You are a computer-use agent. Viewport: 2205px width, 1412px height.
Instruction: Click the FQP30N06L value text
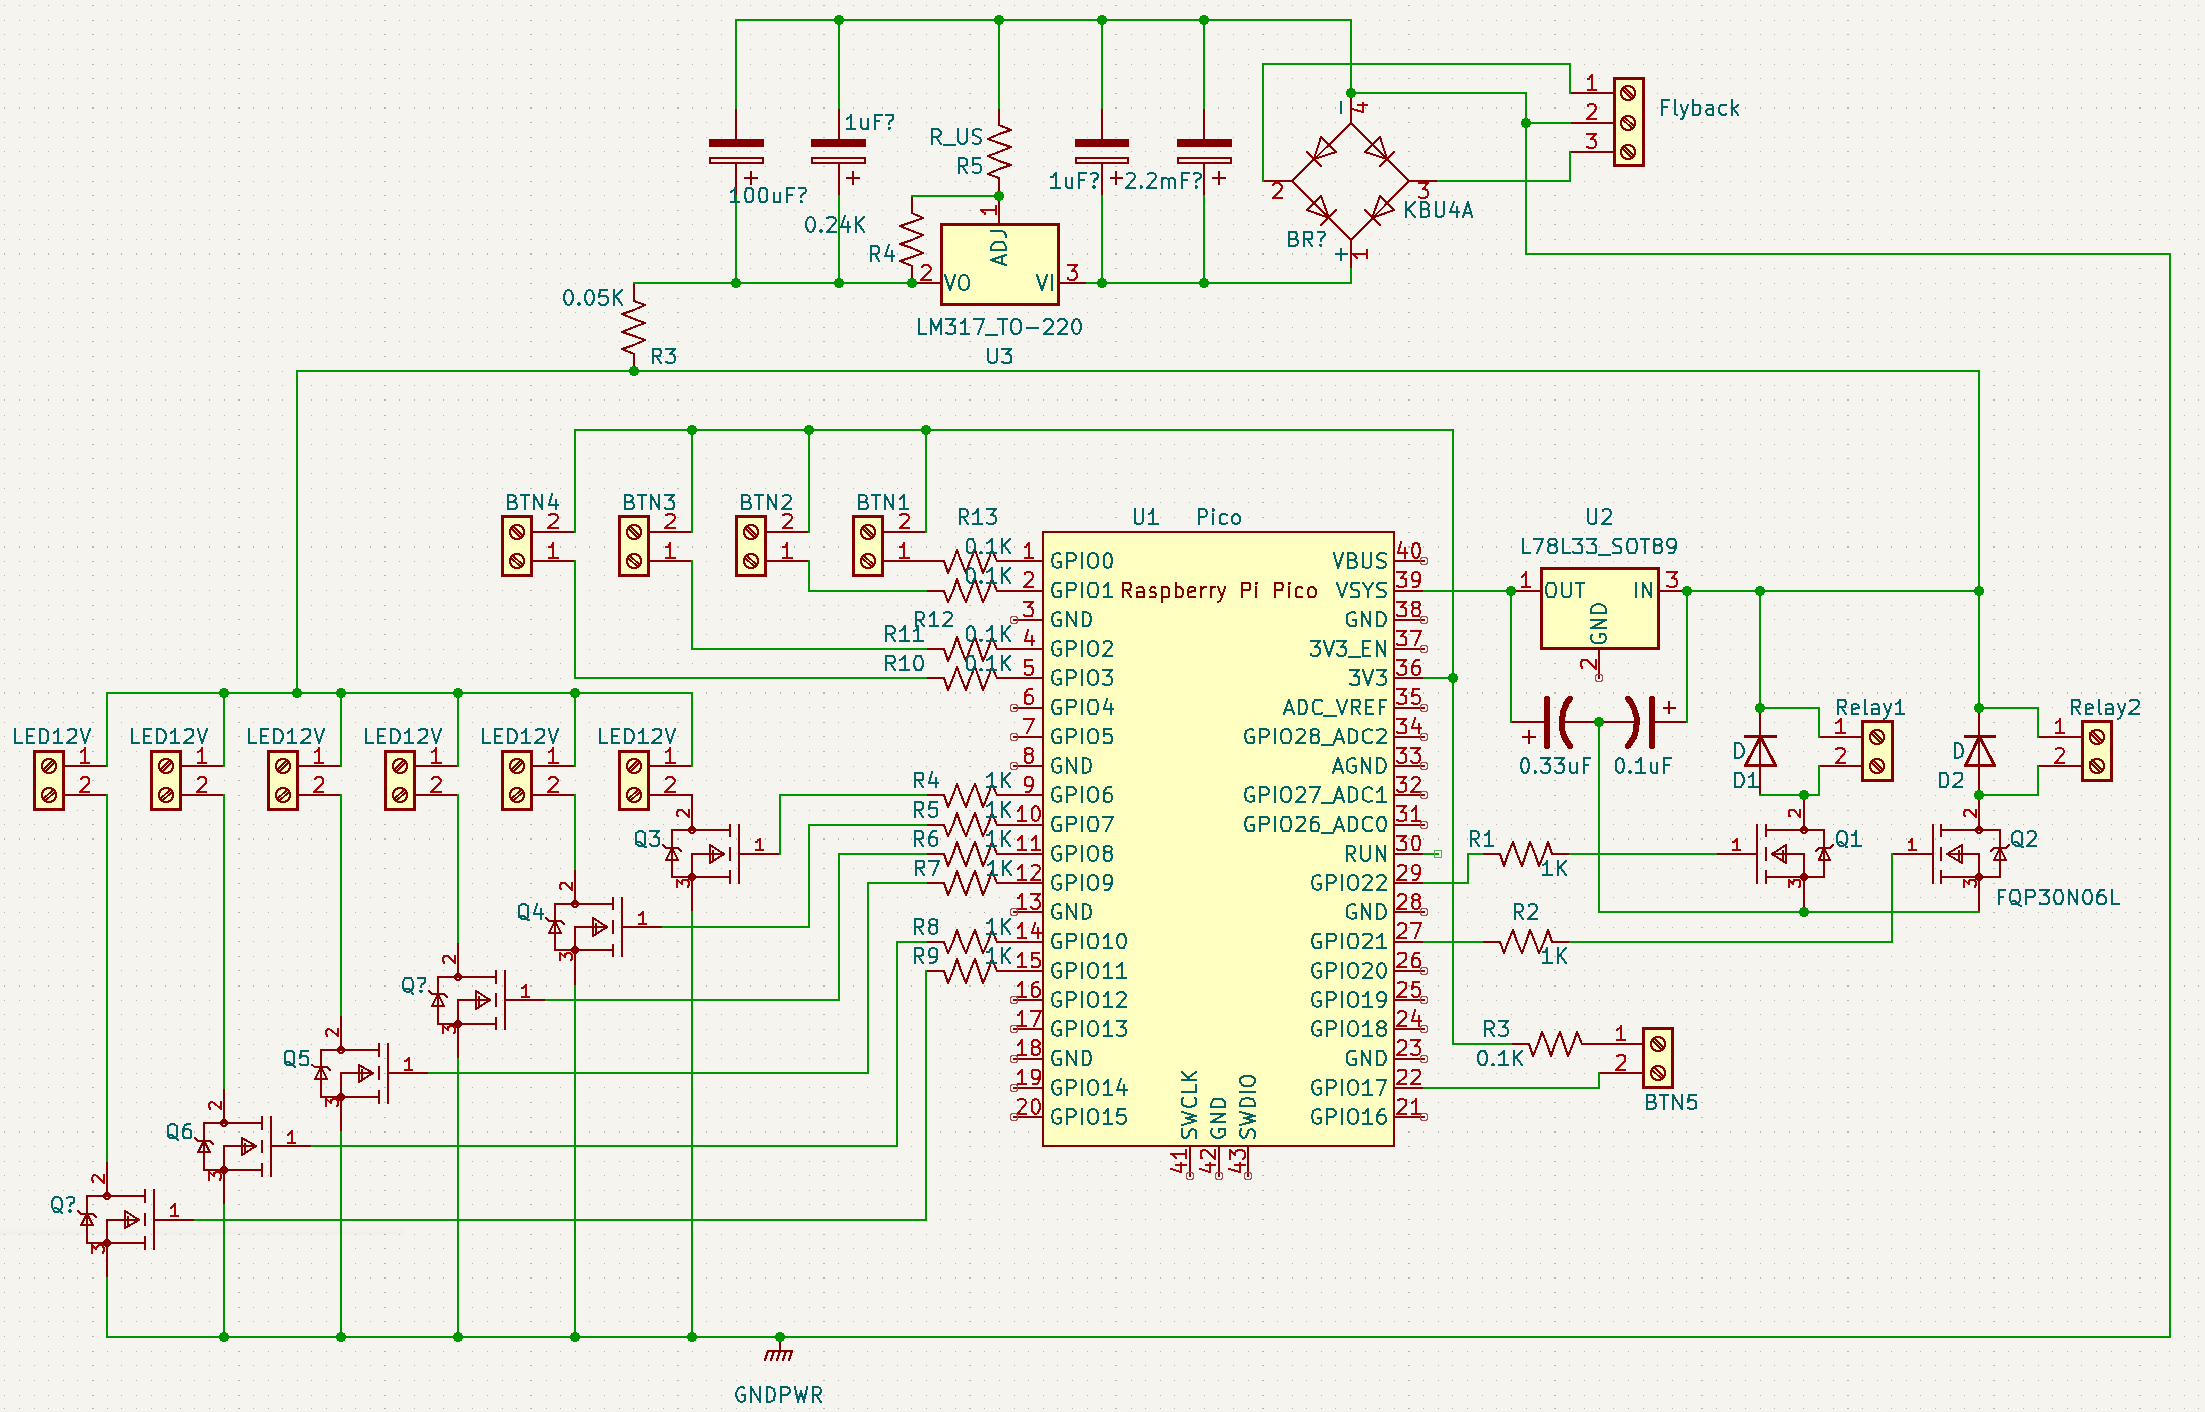pos(2057,897)
